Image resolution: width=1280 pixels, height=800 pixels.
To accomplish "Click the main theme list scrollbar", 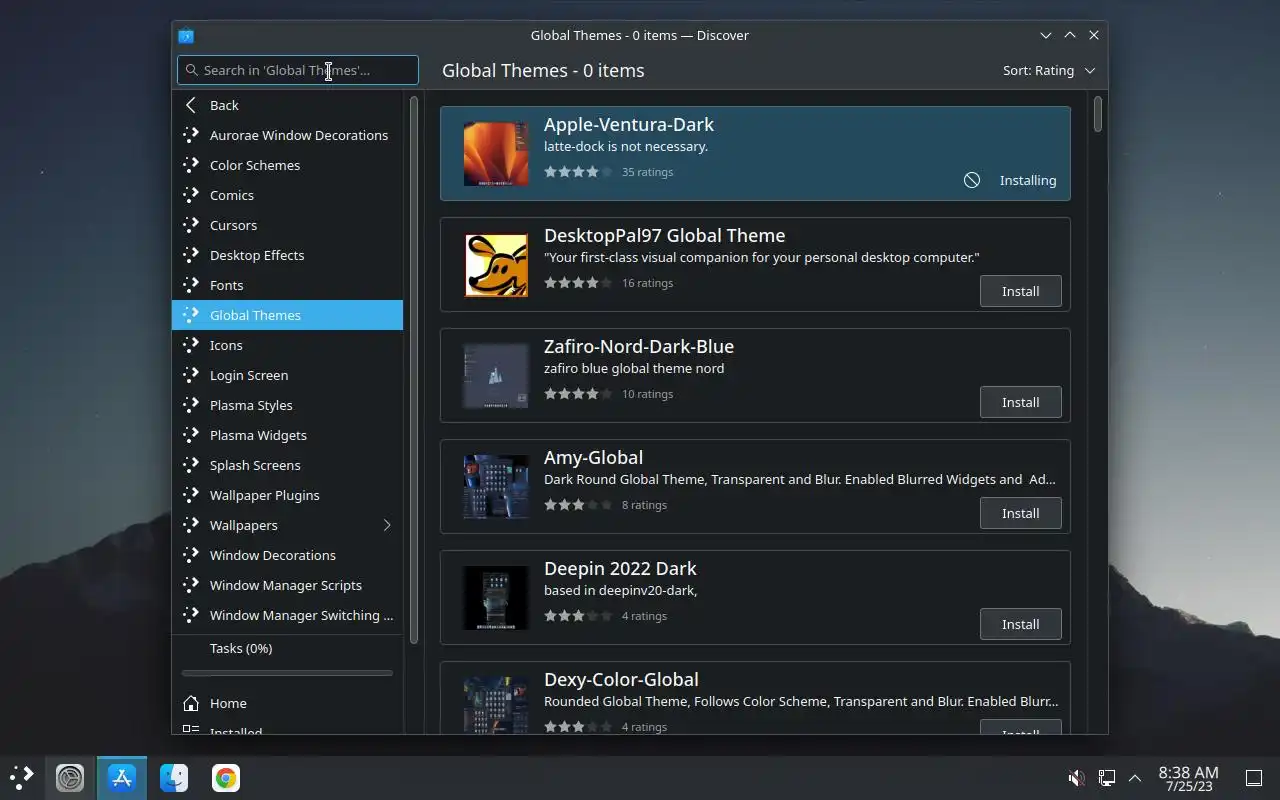I will tap(1098, 114).
